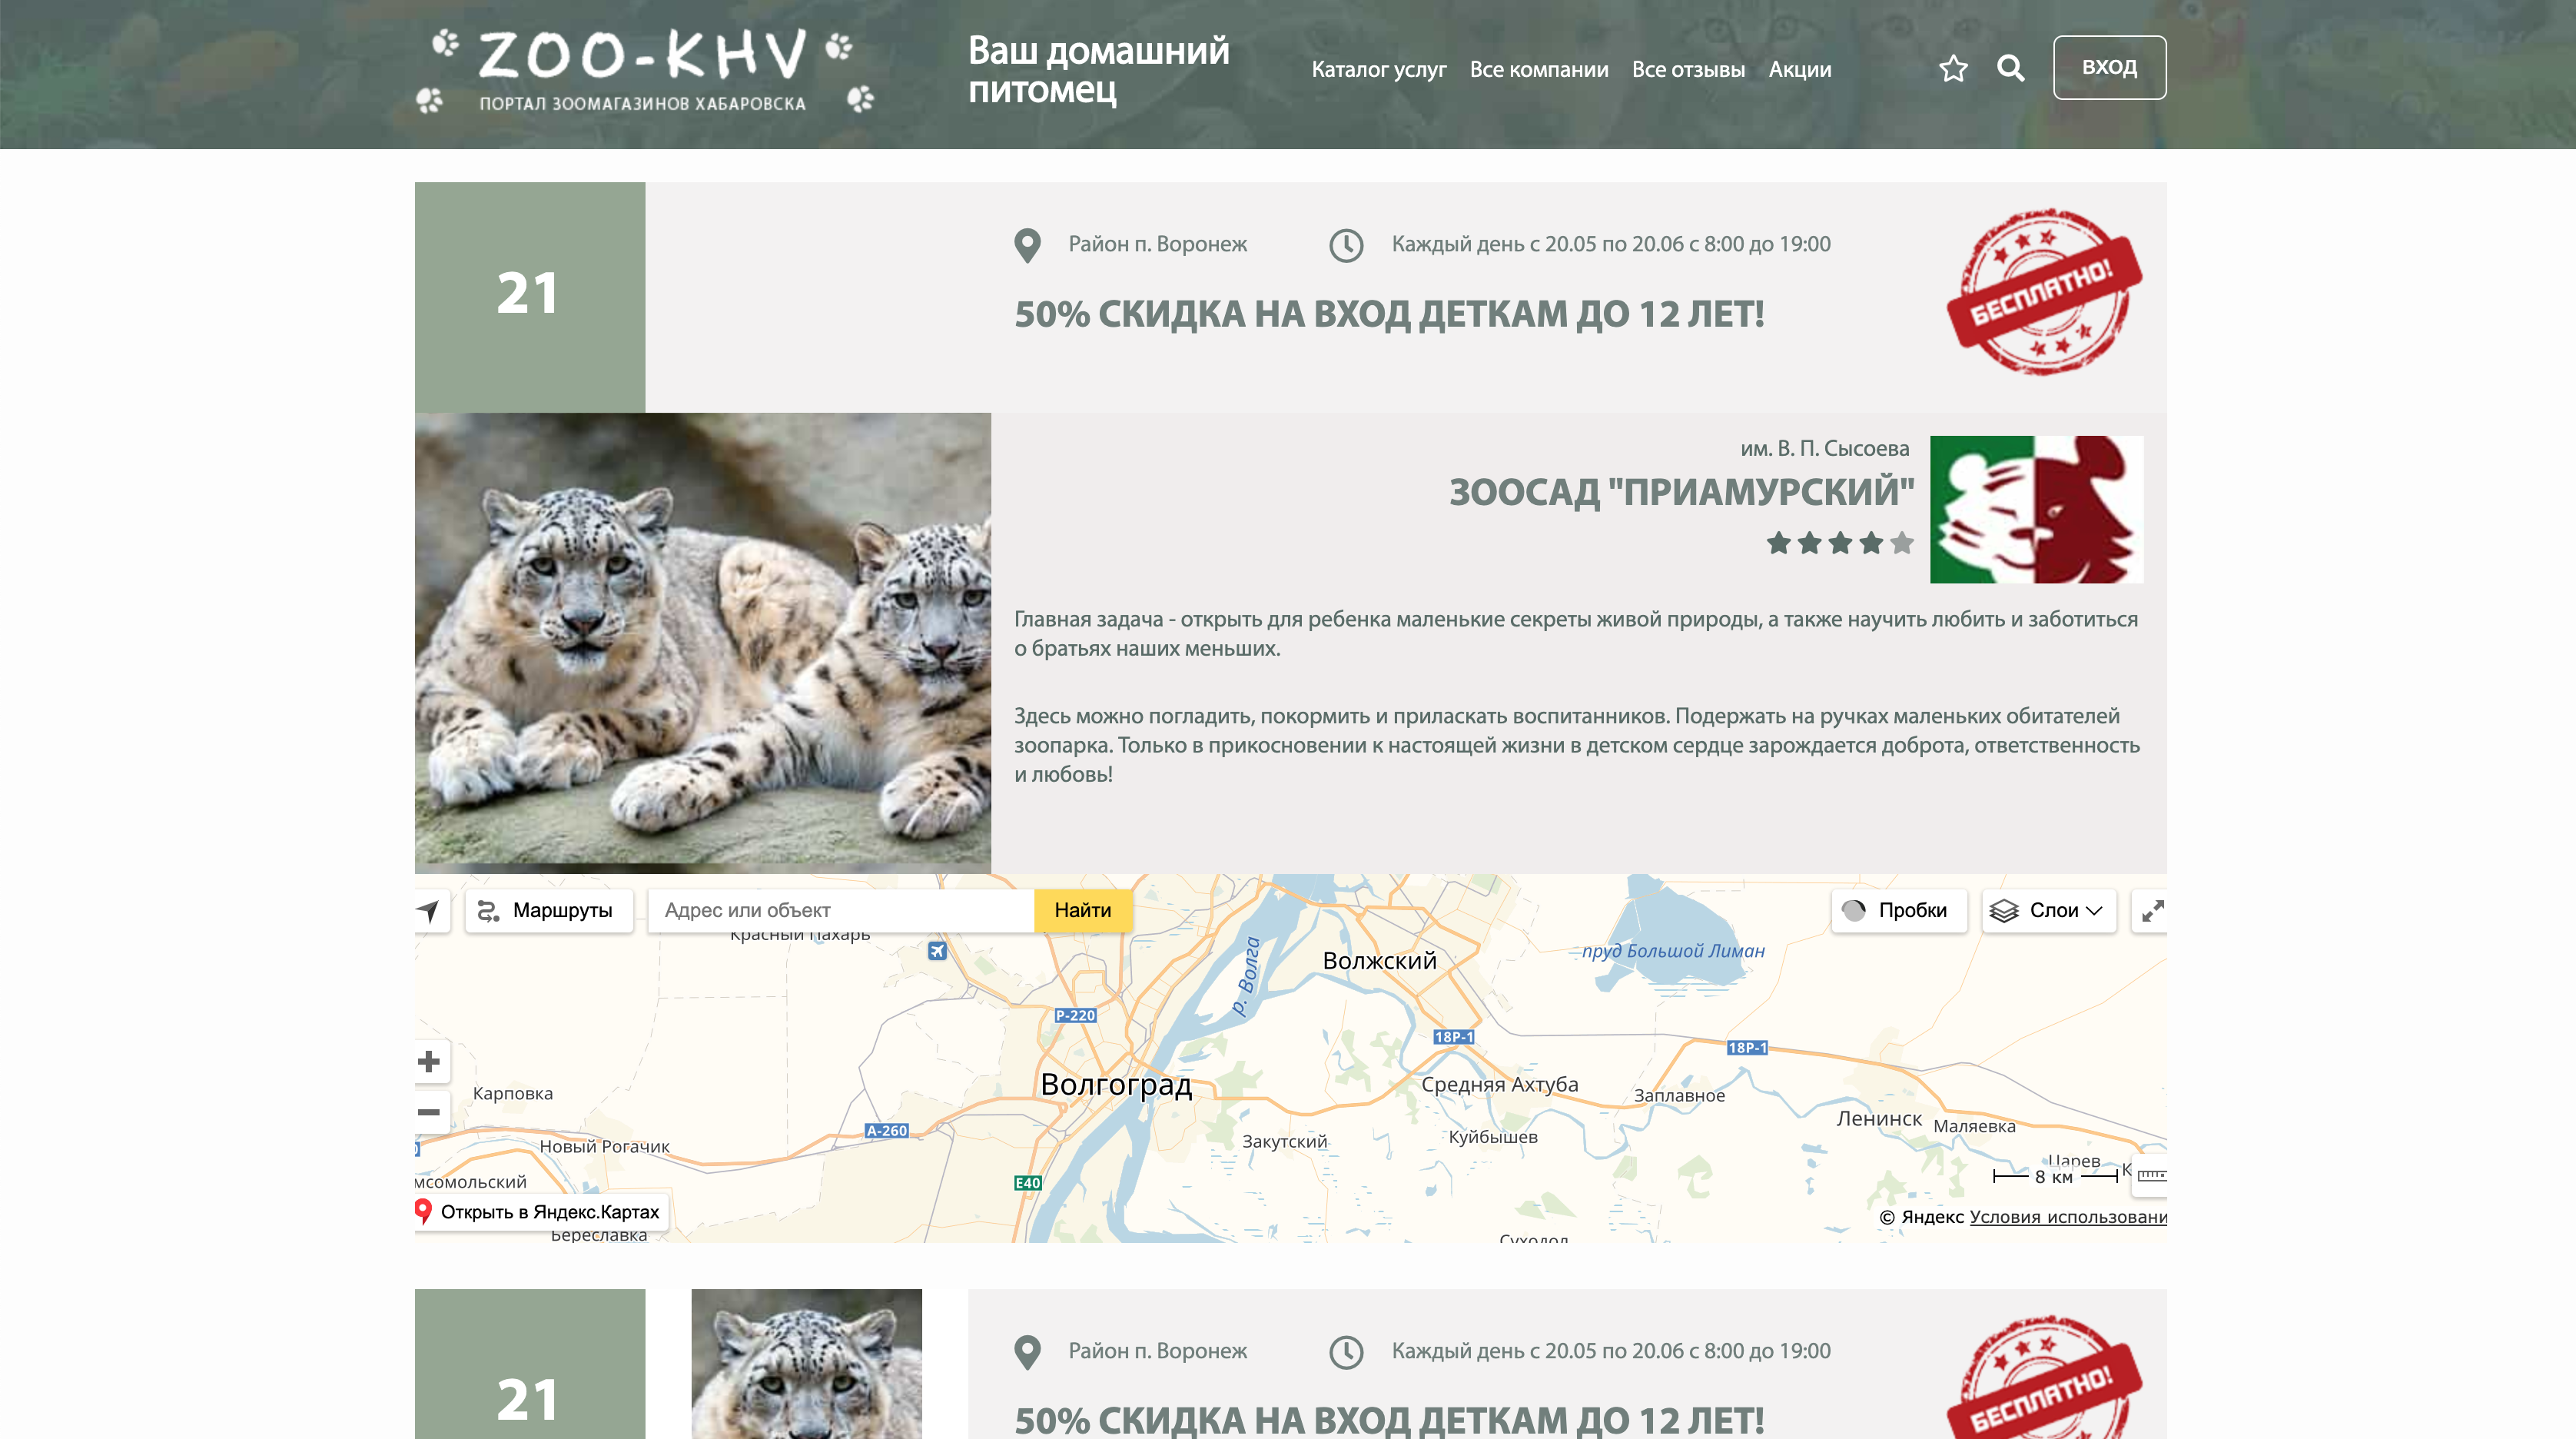
Task: Open the first 50% СКИДКА promotion title
Action: (1389, 314)
